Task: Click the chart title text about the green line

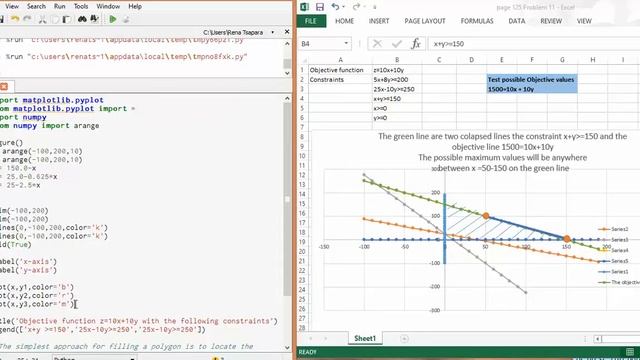Action: click(502, 152)
